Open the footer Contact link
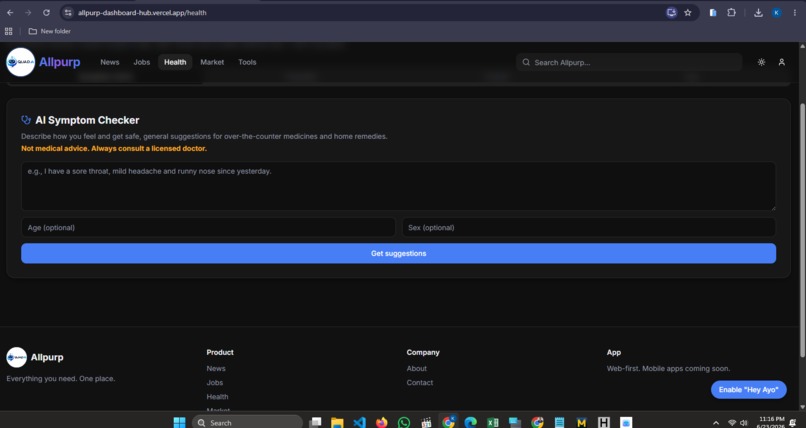The width and height of the screenshot is (806, 428). point(419,382)
